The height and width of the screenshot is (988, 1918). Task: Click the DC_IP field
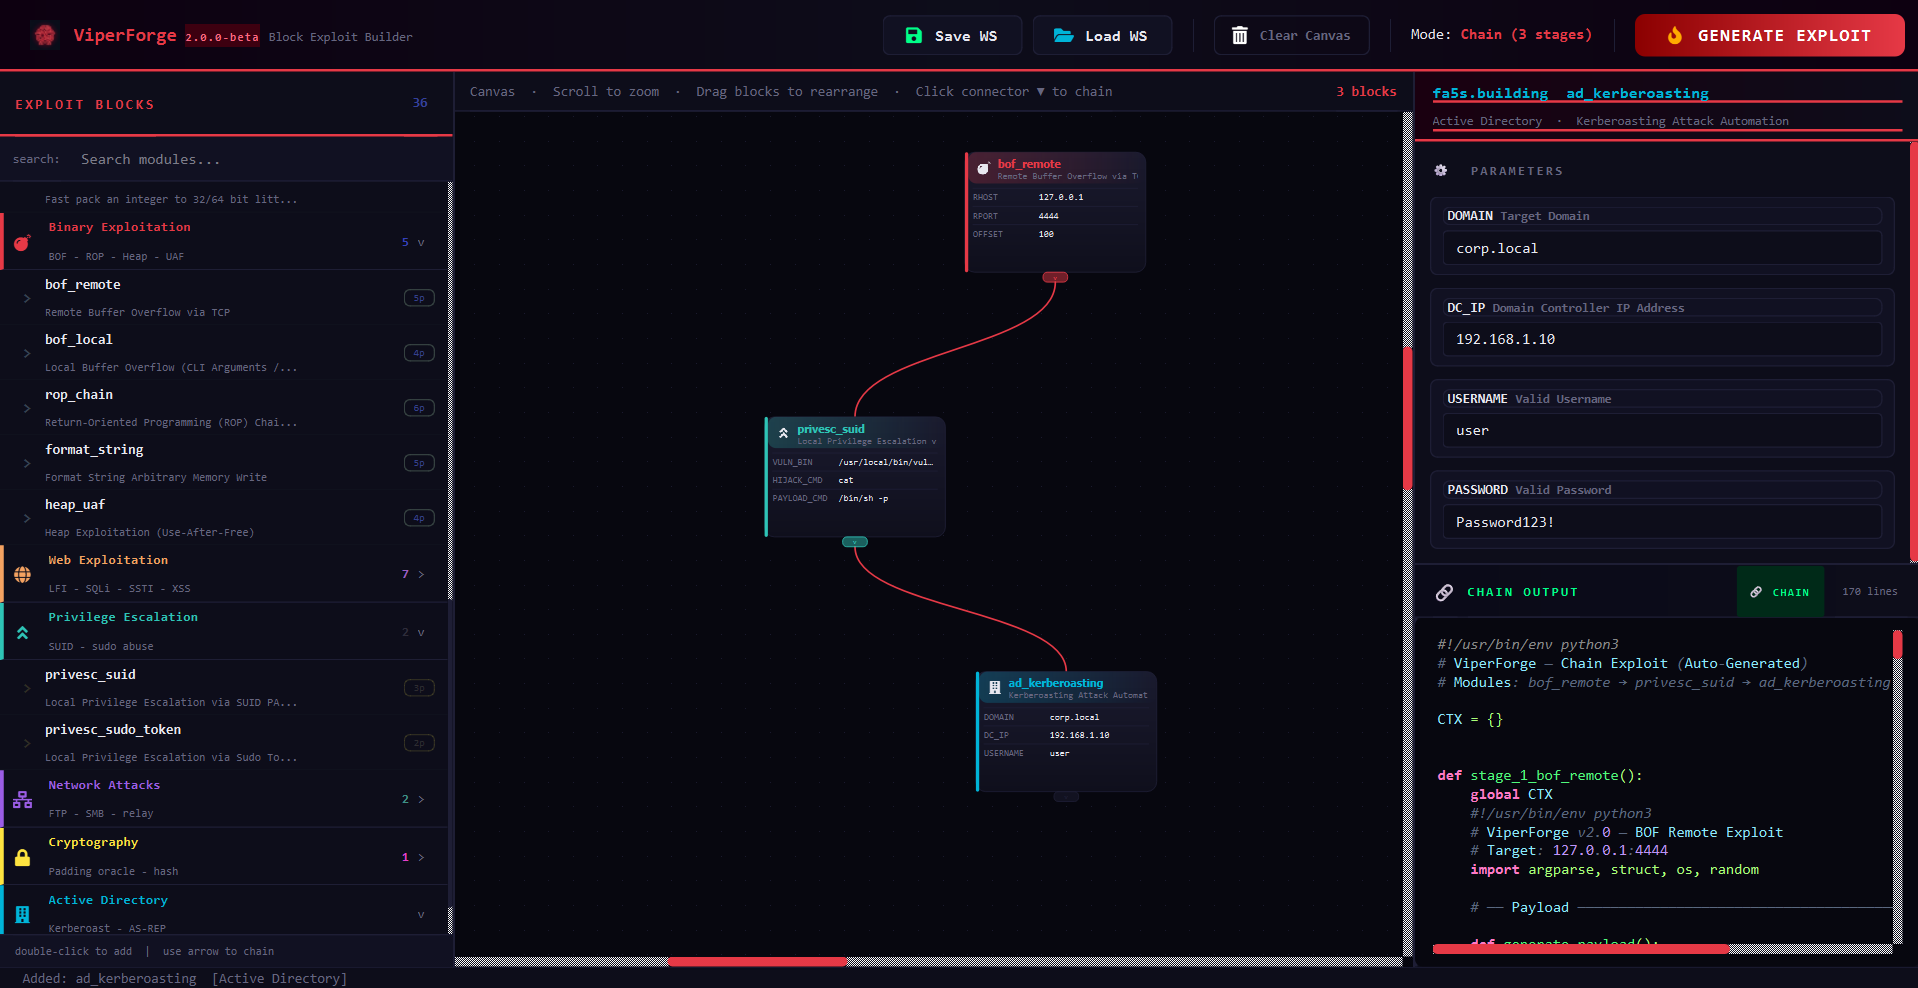coord(1662,339)
